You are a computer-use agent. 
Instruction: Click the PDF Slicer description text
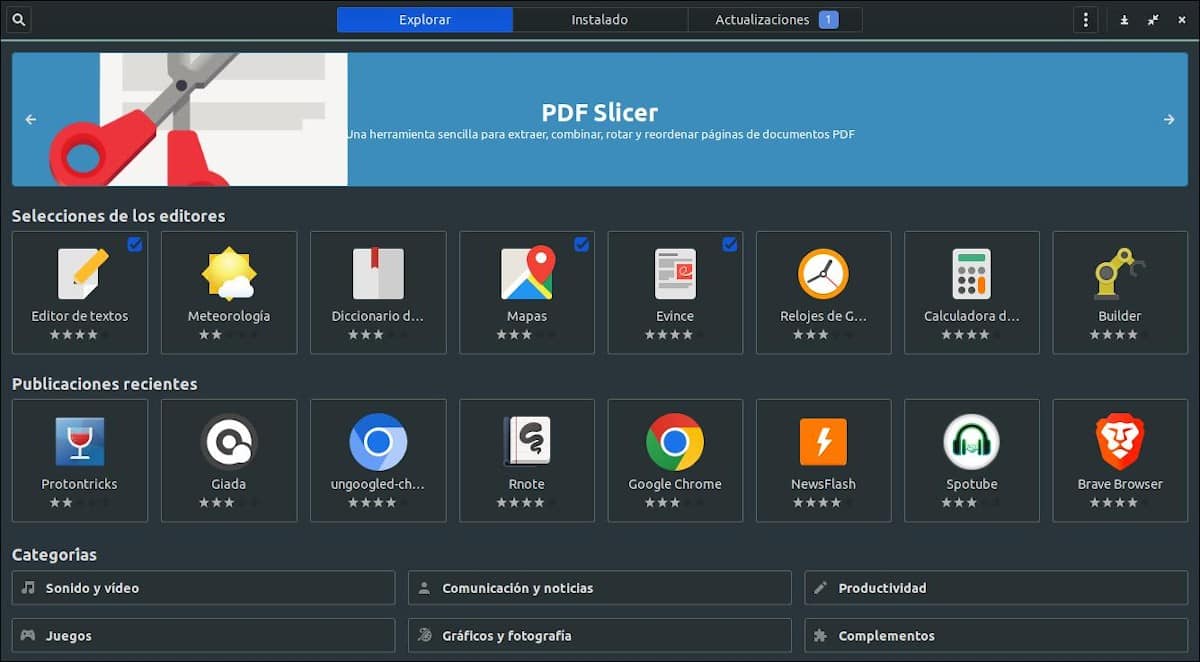point(600,135)
